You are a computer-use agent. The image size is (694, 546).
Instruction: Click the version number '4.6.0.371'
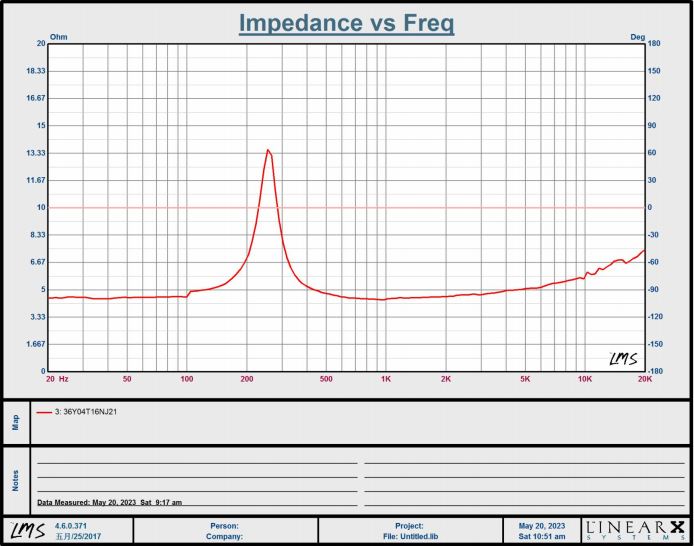(x=71, y=526)
